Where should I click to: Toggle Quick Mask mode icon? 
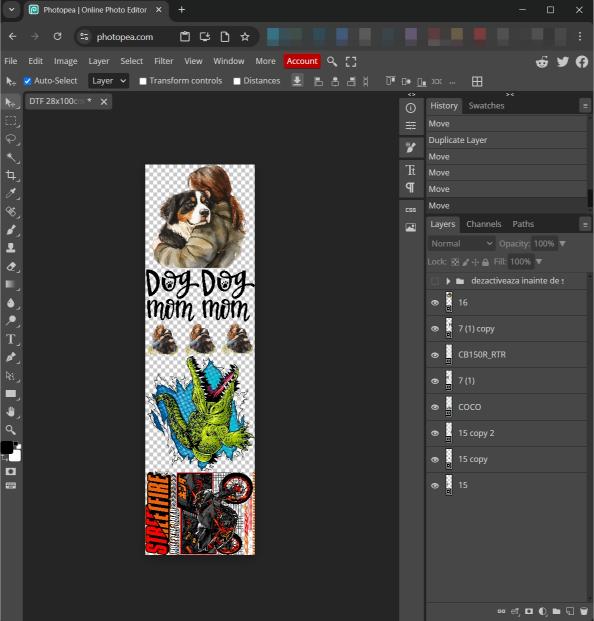tap(11, 471)
